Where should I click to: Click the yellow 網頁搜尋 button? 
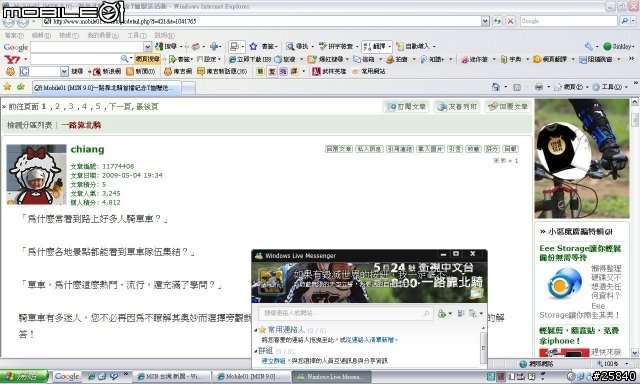tap(147, 59)
